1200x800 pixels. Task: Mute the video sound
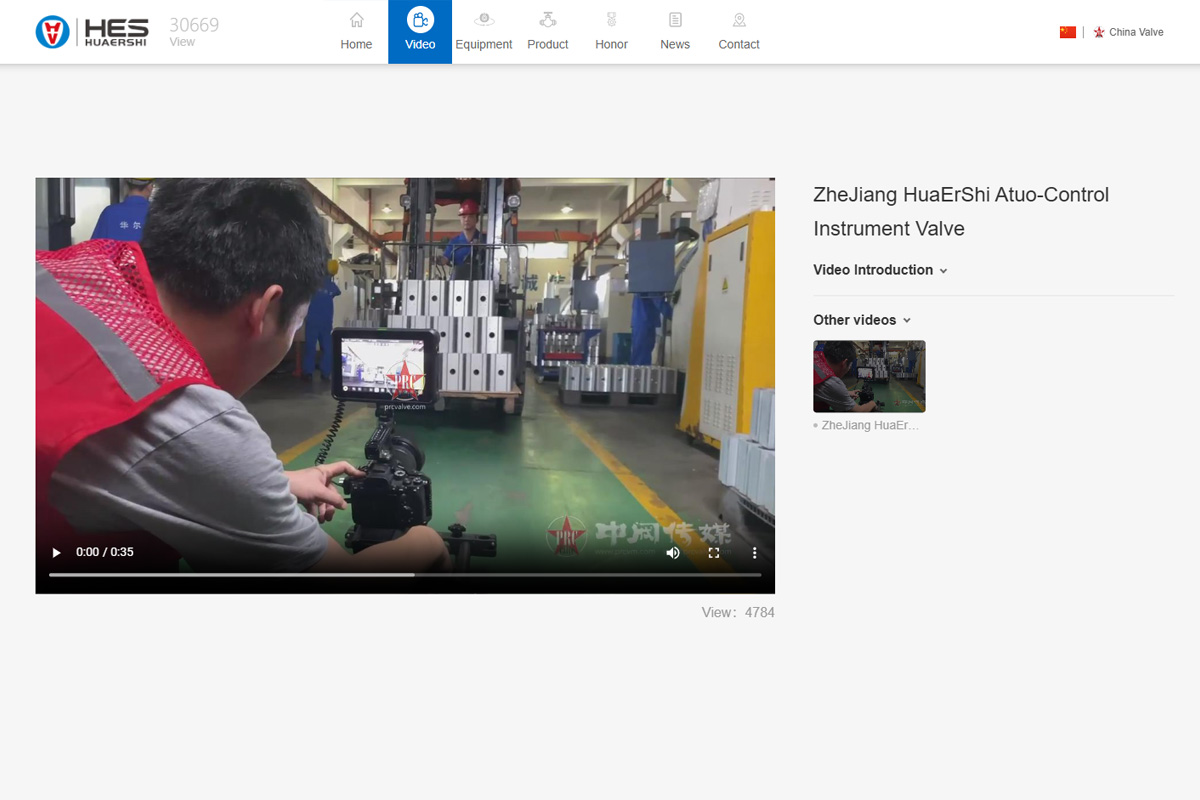click(673, 553)
